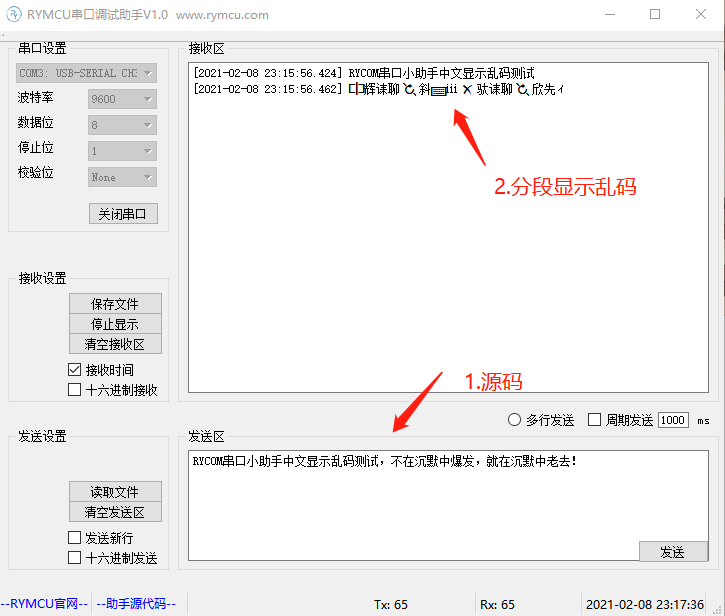Click the 关闭串口 button
The height and width of the screenshot is (616, 725).
coord(123,214)
